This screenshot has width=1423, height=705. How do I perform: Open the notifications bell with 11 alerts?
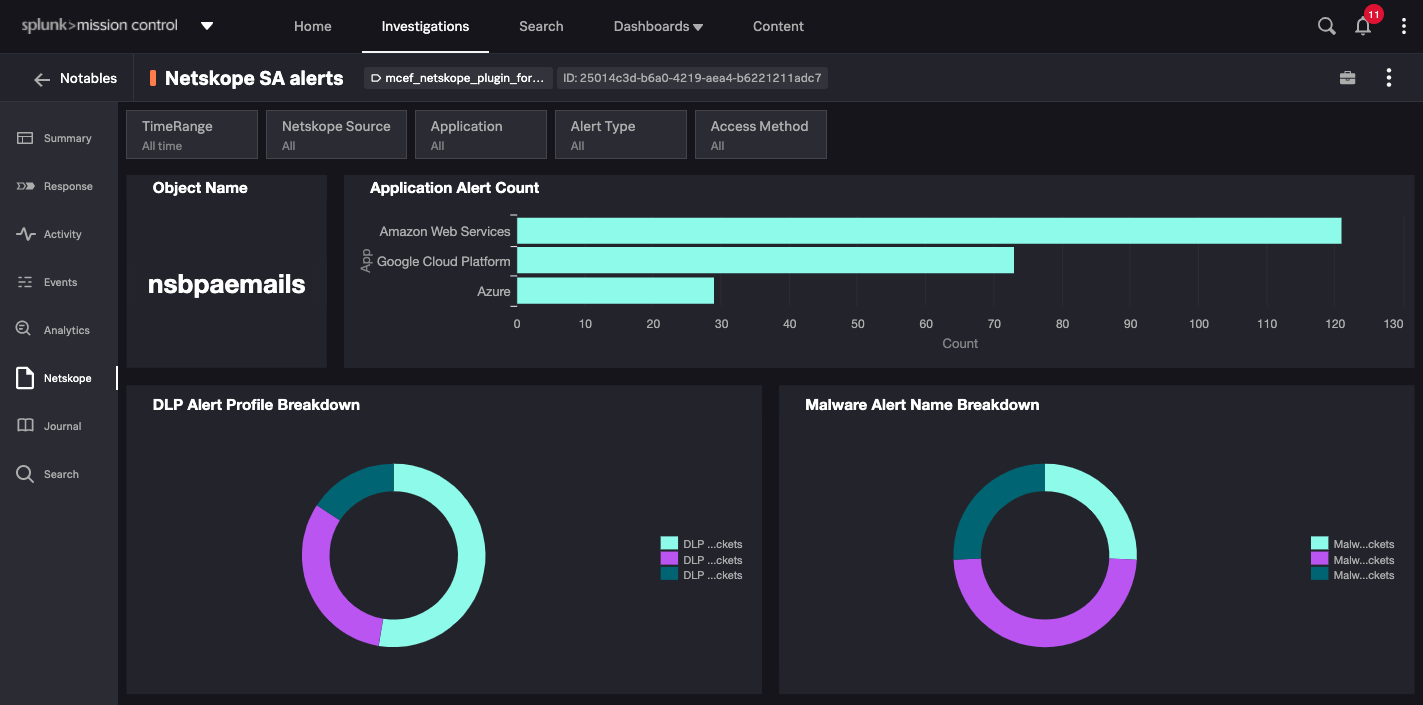pos(1363,26)
